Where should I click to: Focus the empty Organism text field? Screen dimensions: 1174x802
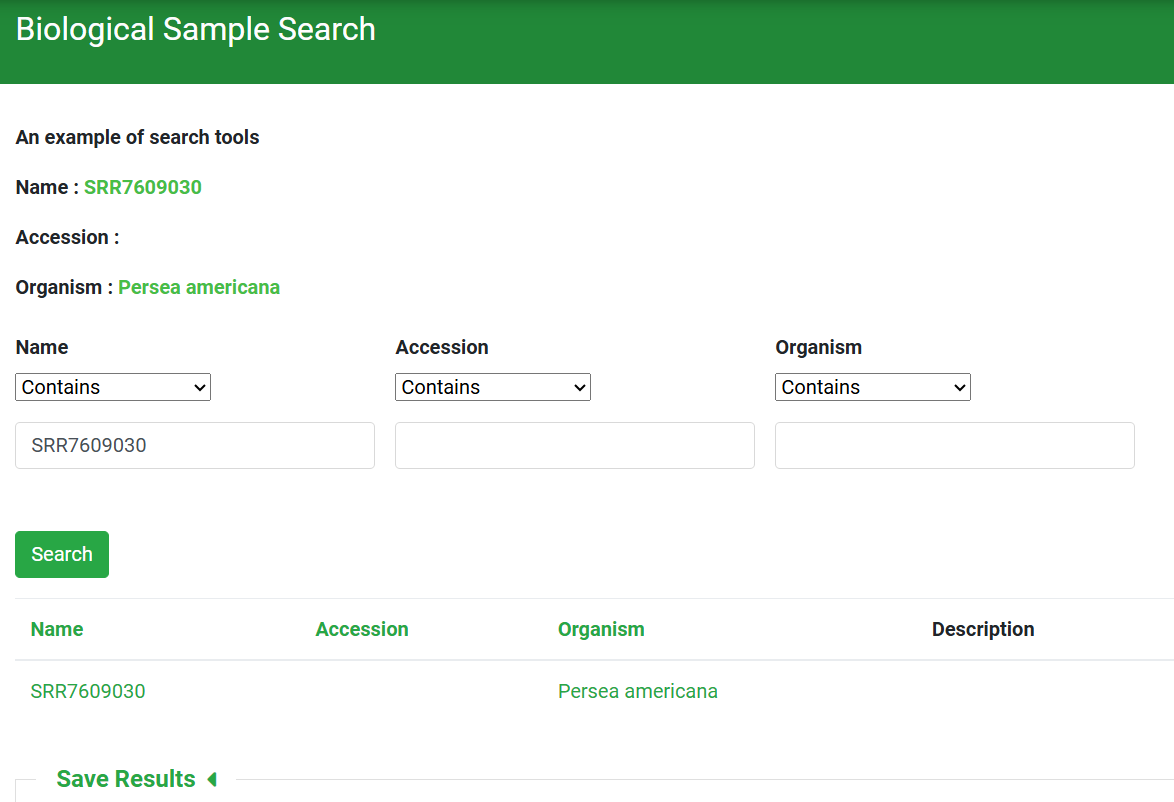pyautogui.click(x=955, y=445)
